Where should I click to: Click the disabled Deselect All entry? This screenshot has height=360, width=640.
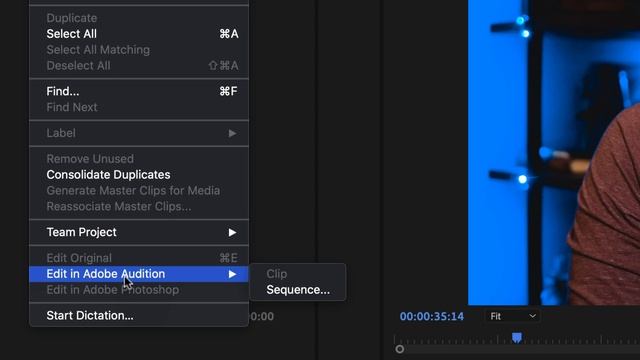tap(139, 66)
